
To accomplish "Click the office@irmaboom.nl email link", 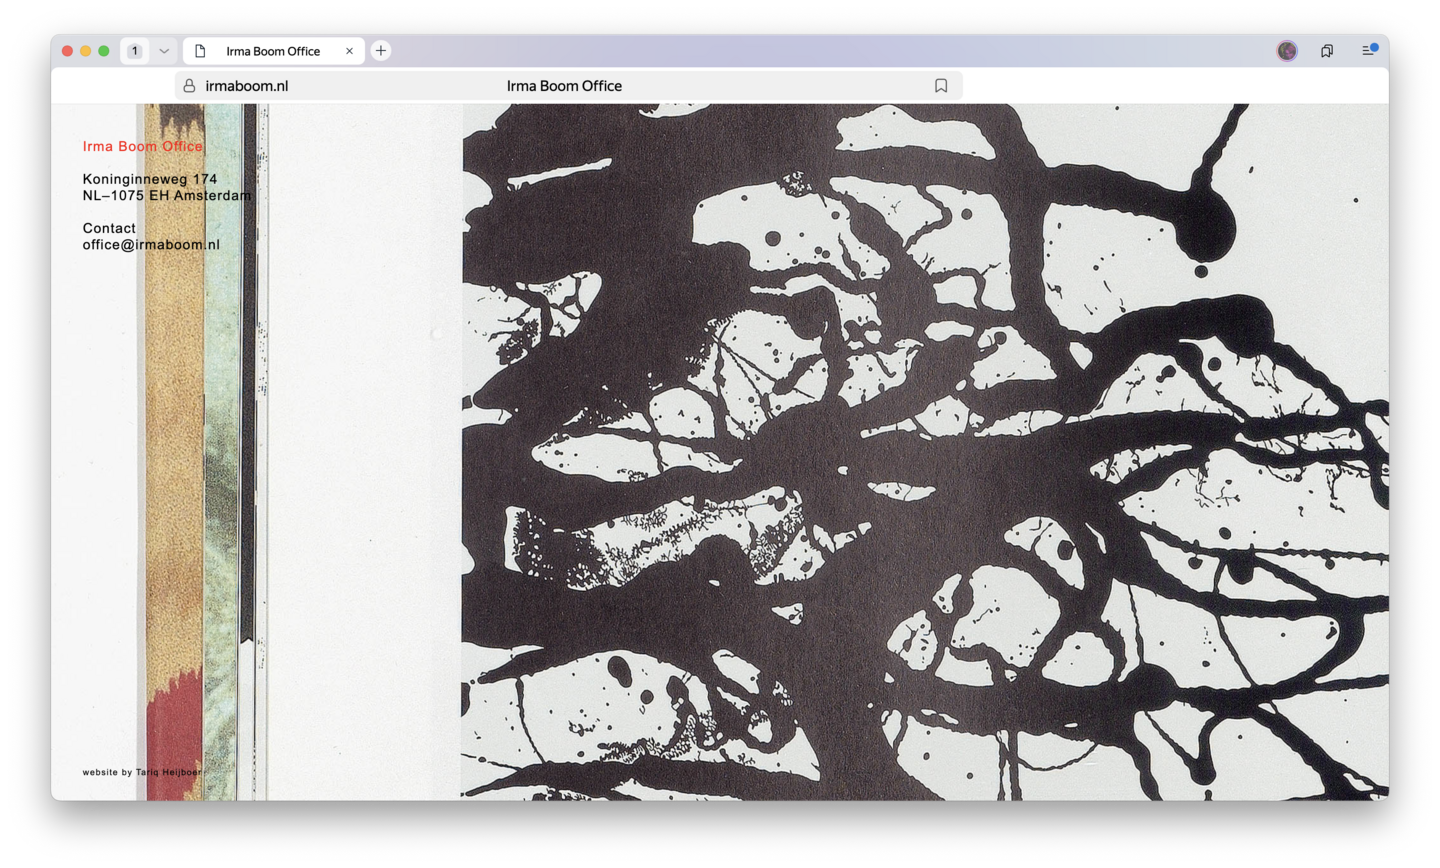I will tap(151, 244).
